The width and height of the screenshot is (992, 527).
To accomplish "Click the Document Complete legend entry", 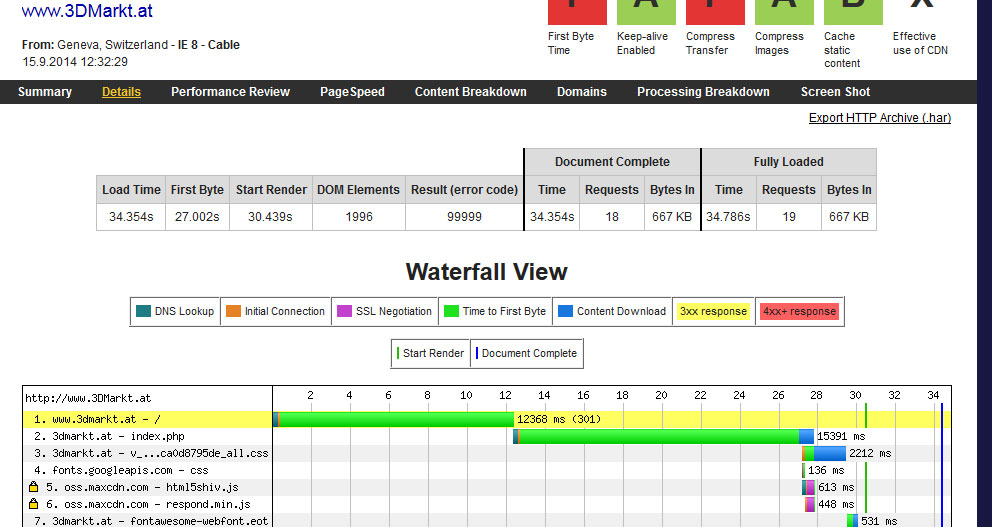I will click(526, 353).
